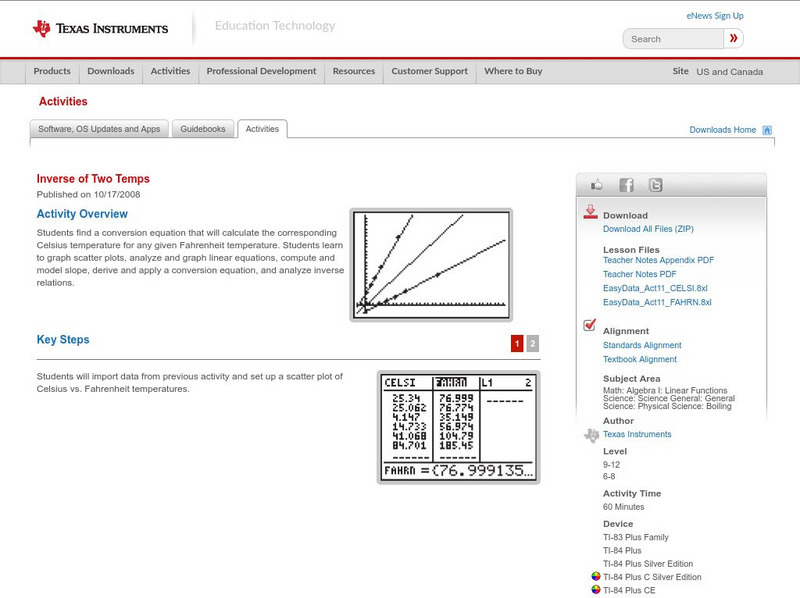800x598 pixels.
Task: Click the 9-12 level entry
Action: click(611, 465)
